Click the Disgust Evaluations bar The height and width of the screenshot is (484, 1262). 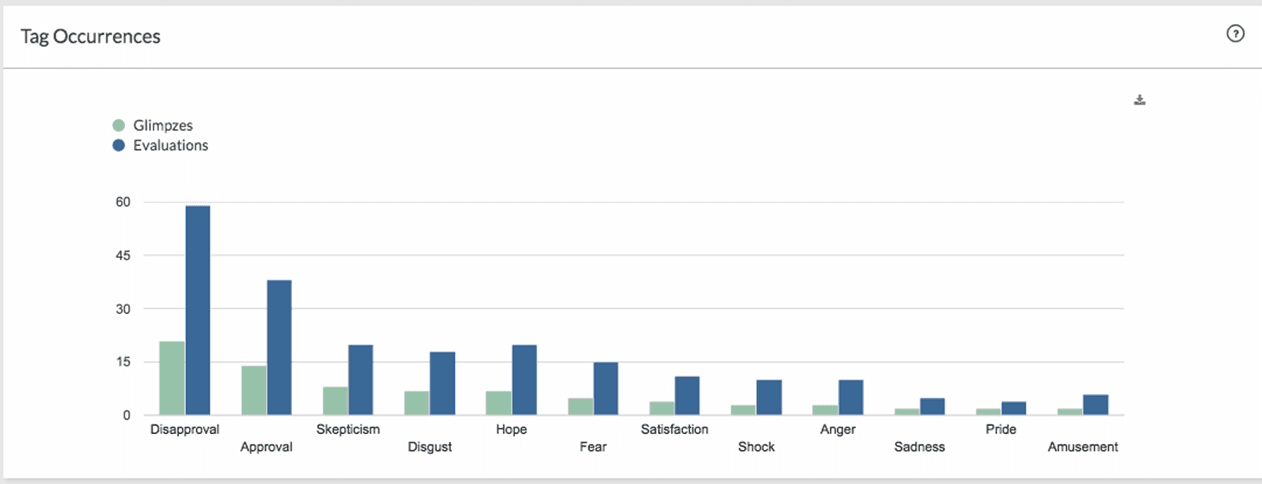click(x=442, y=383)
